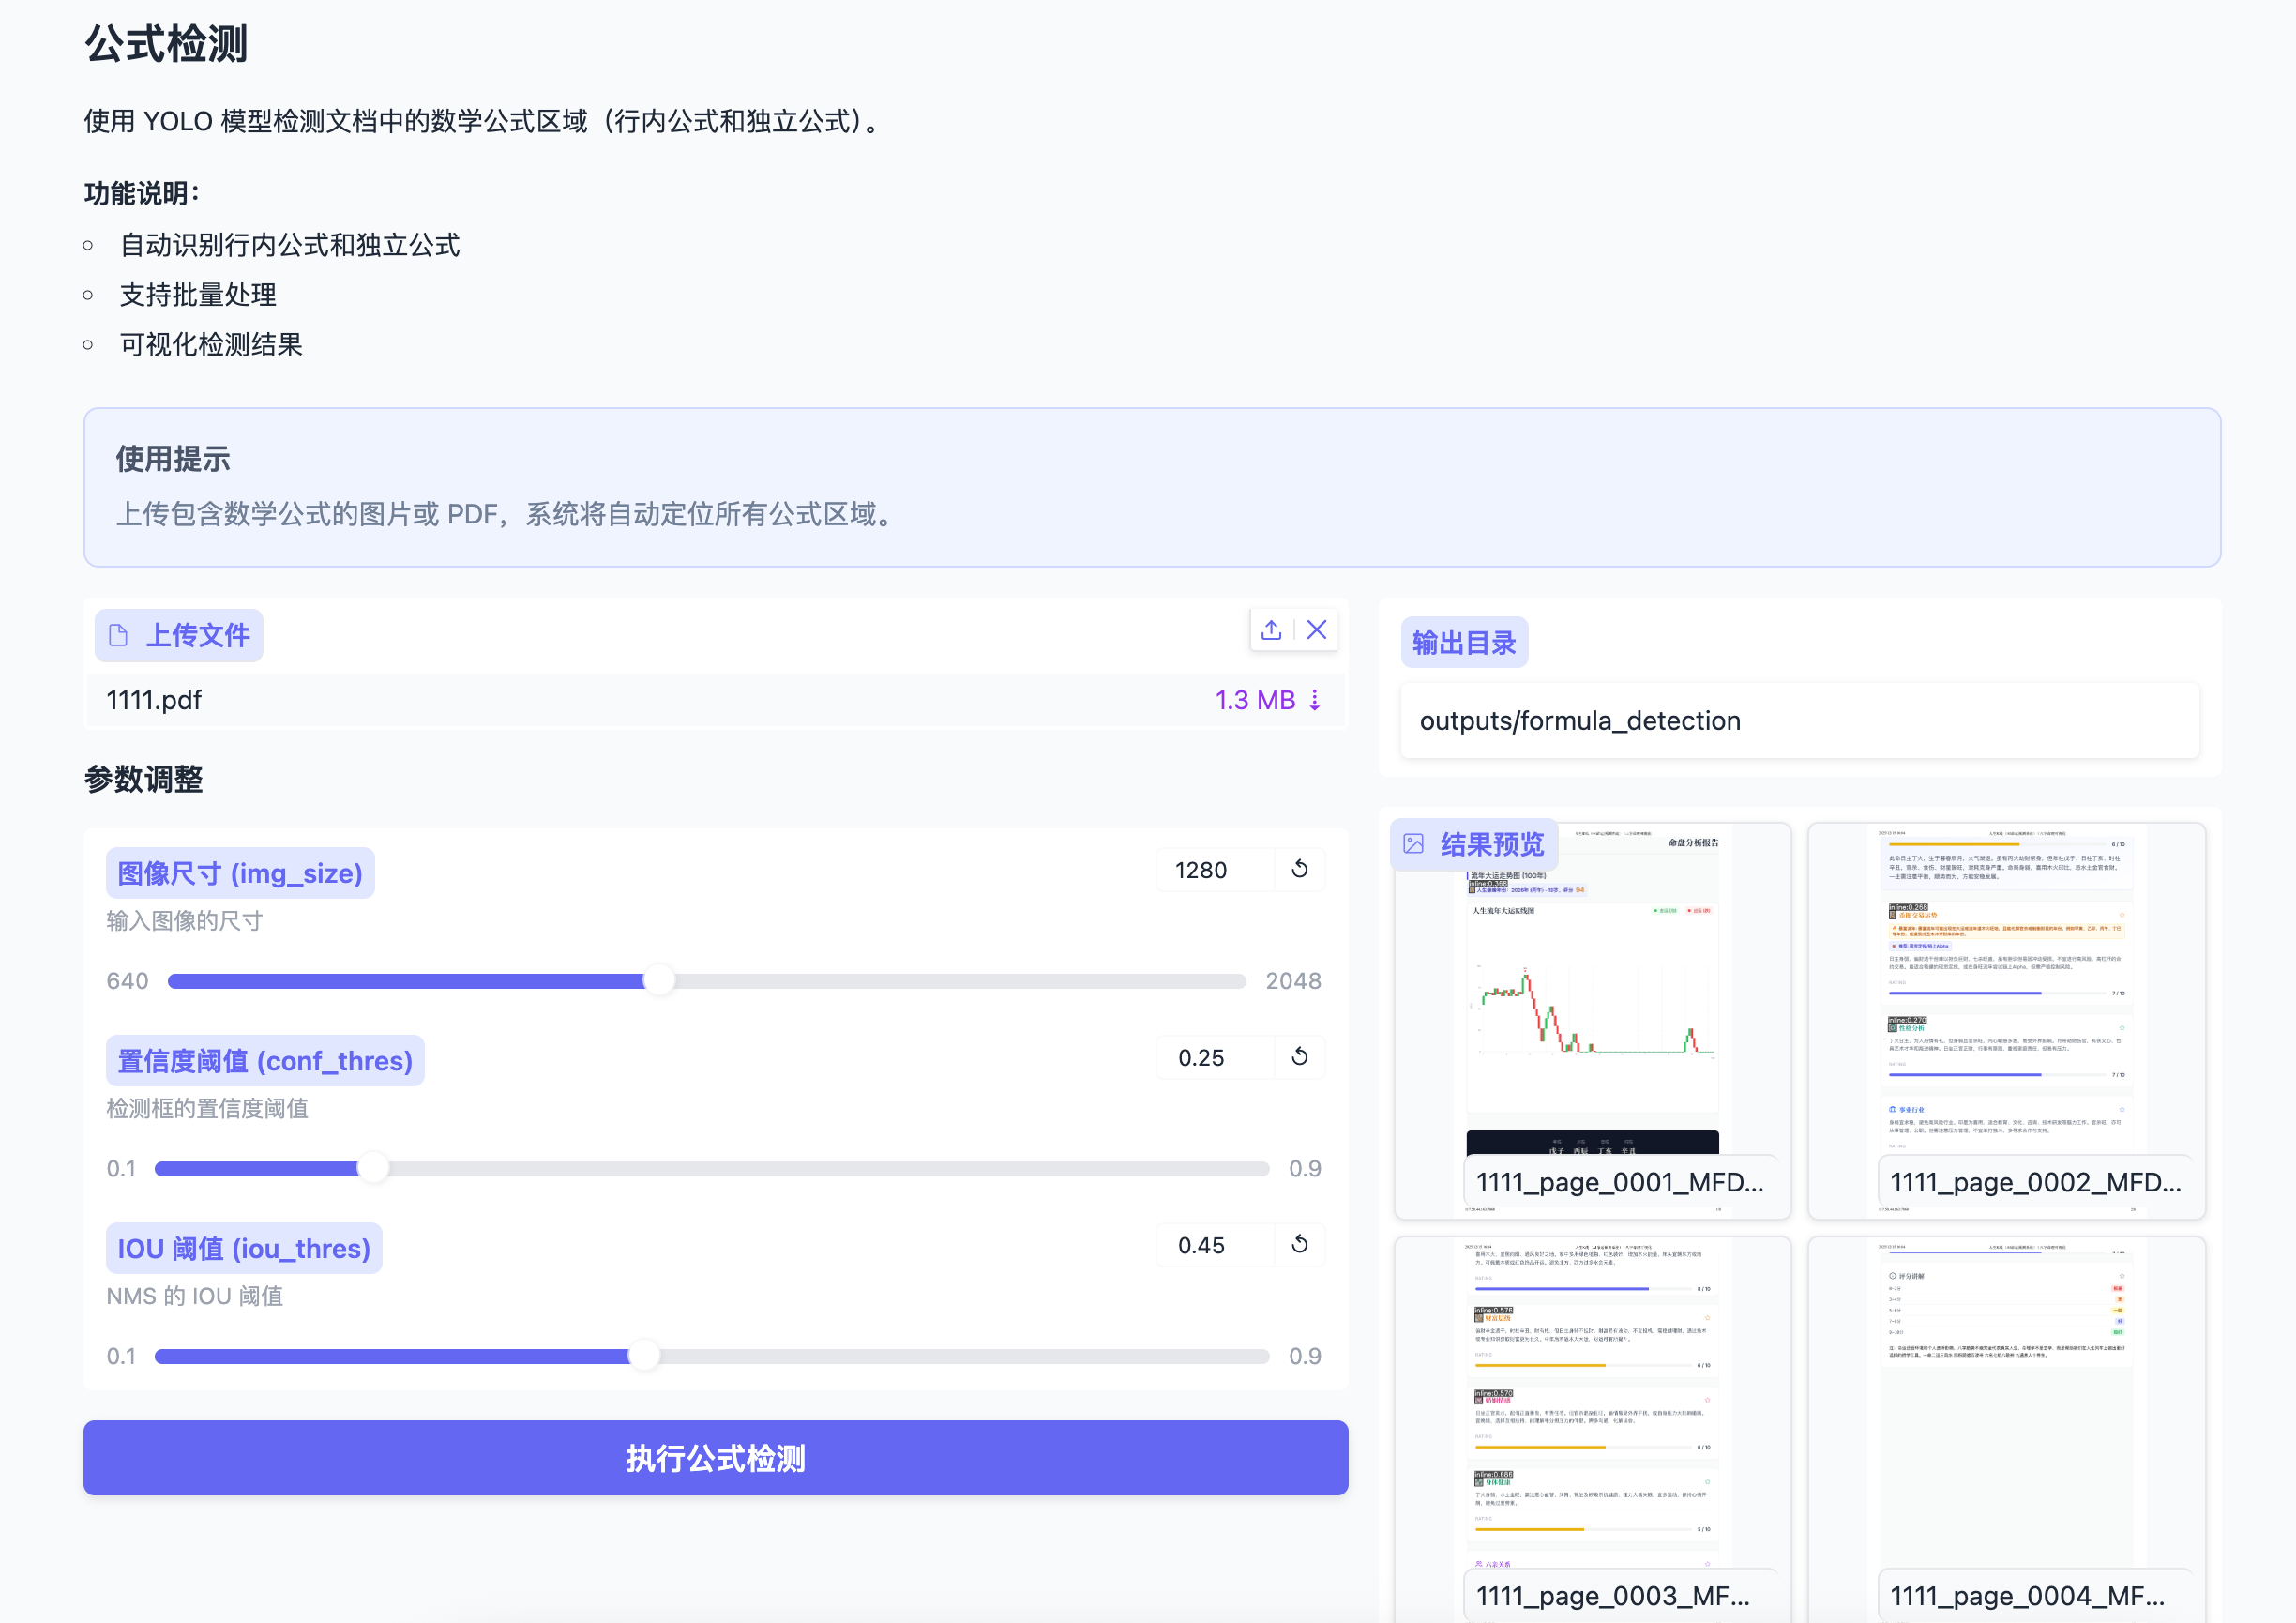Reset the confidence threshold (conf_thres) value

(x=1299, y=1057)
